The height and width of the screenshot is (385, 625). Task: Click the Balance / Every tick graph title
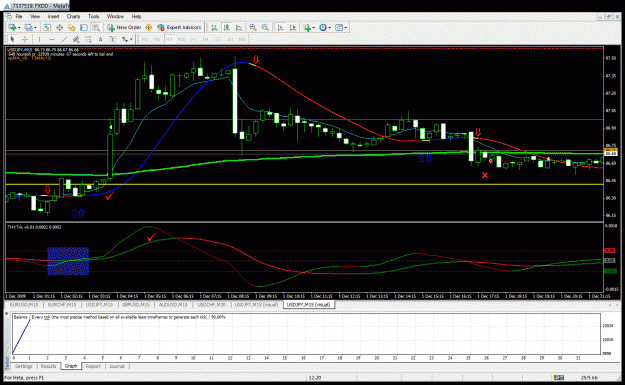click(120, 317)
